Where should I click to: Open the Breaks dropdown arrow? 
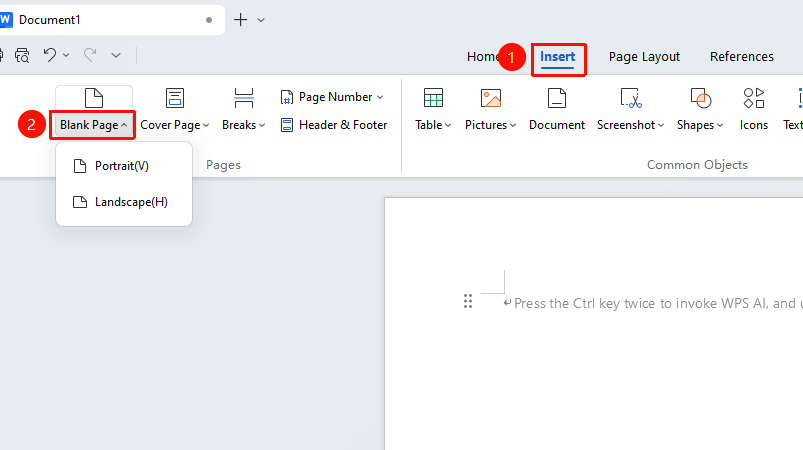pyautogui.click(x=262, y=125)
